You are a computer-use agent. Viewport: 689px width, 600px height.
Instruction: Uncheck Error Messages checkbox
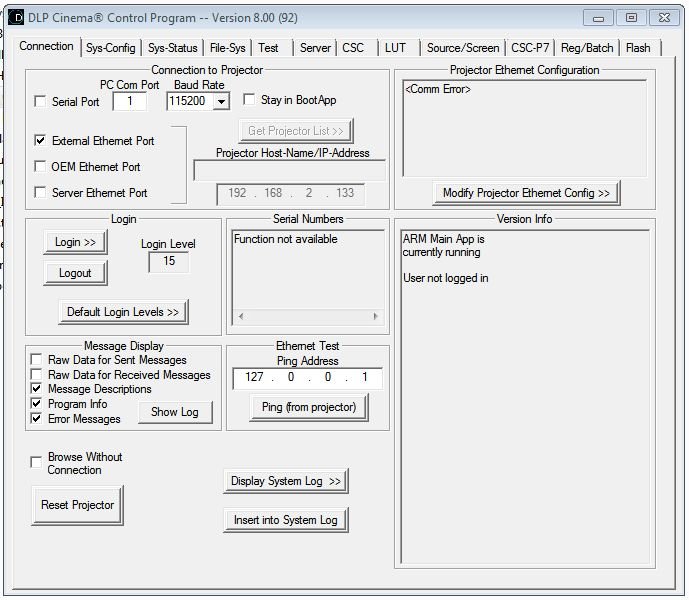pyautogui.click(x=36, y=418)
